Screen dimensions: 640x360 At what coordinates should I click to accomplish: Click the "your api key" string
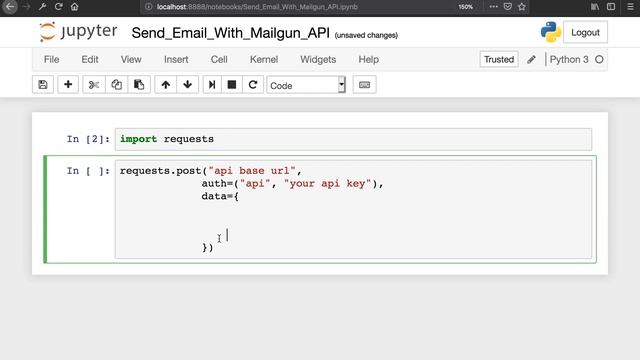(x=327, y=184)
